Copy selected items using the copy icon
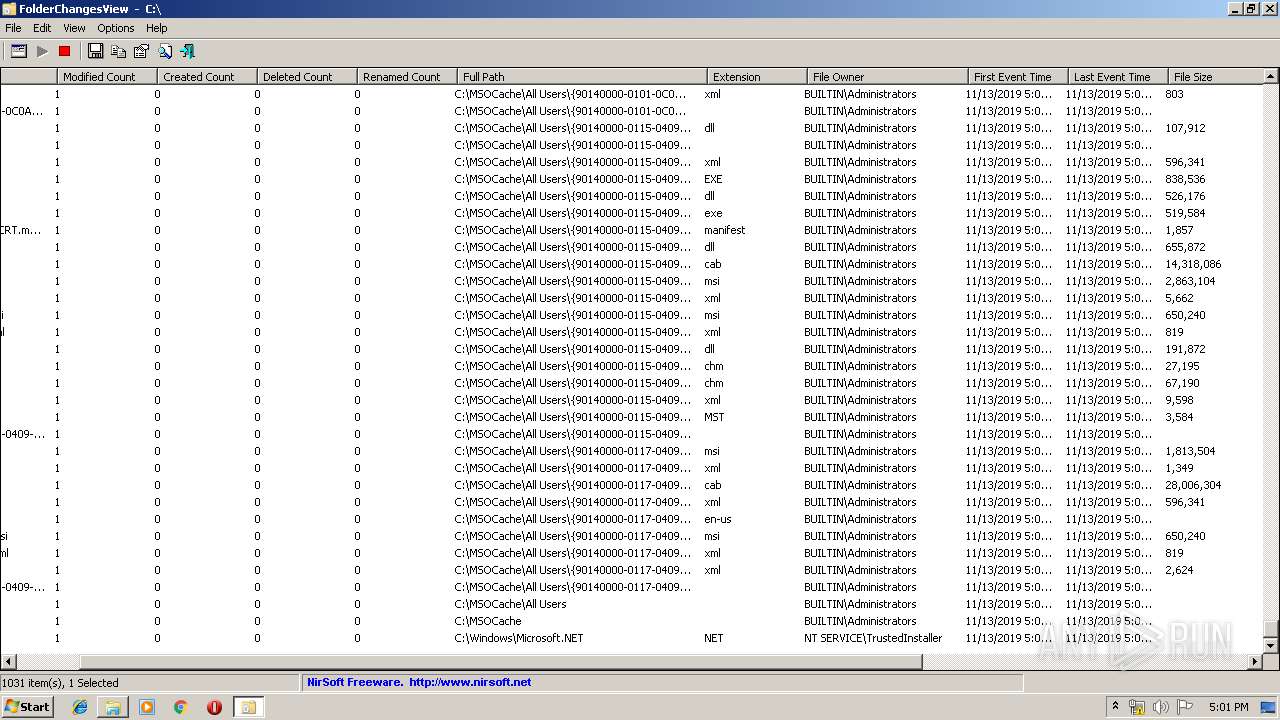Image resolution: width=1280 pixels, height=720 pixels. 118,51
